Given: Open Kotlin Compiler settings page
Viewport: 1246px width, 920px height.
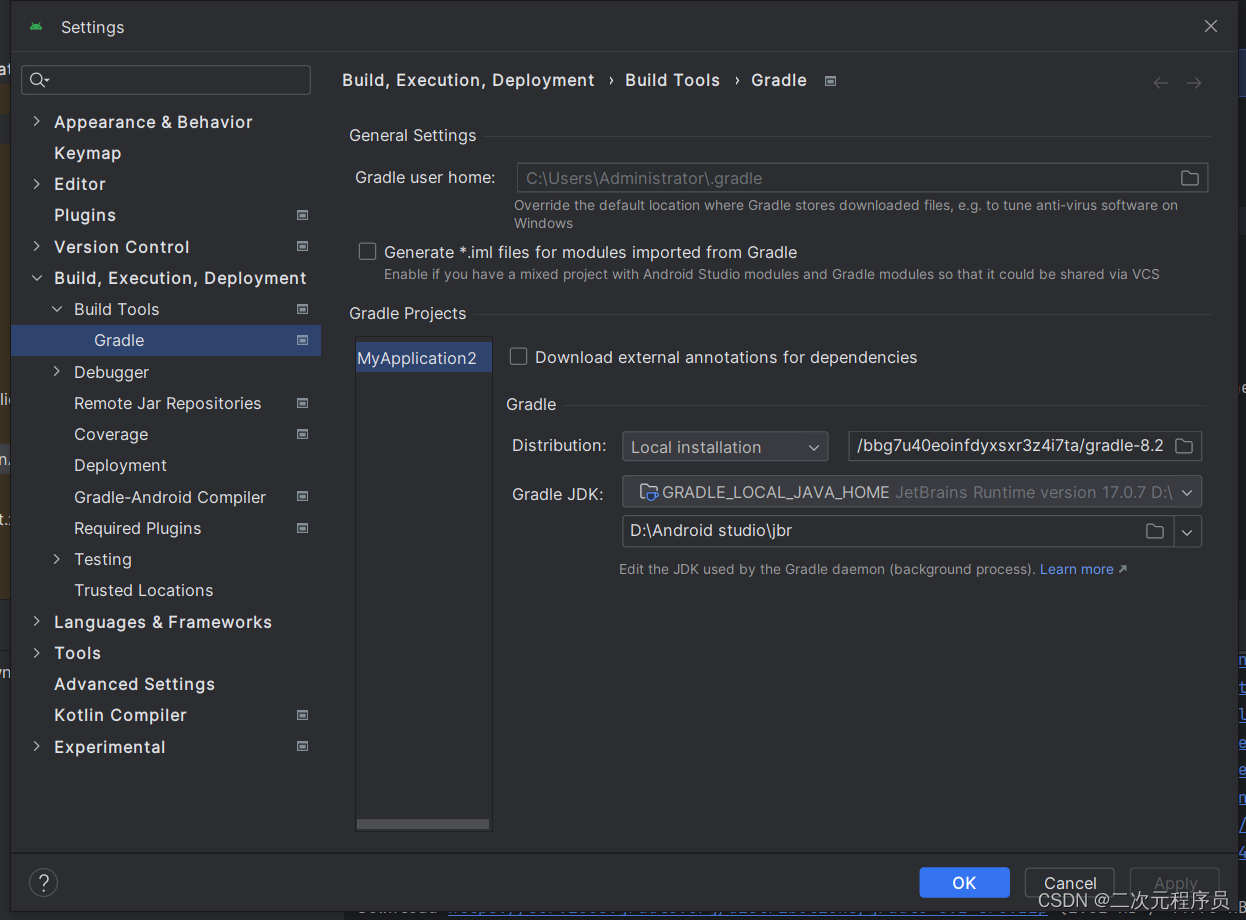Looking at the screenshot, I should [120, 715].
